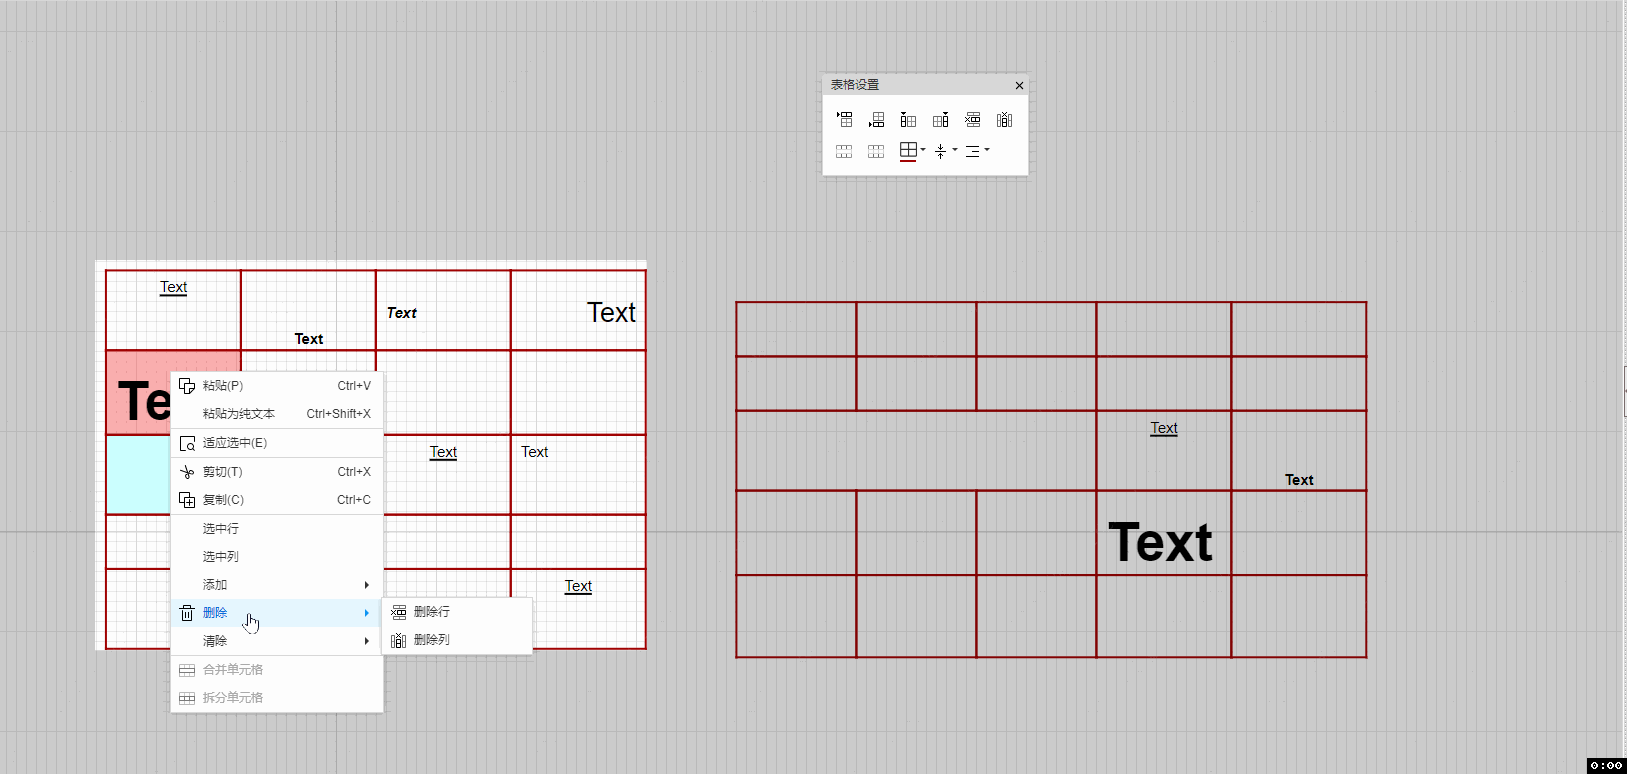This screenshot has height=774, width=1627.
Task: Click the greyed 合并单元格 menu entry
Action: pos(277,670)
